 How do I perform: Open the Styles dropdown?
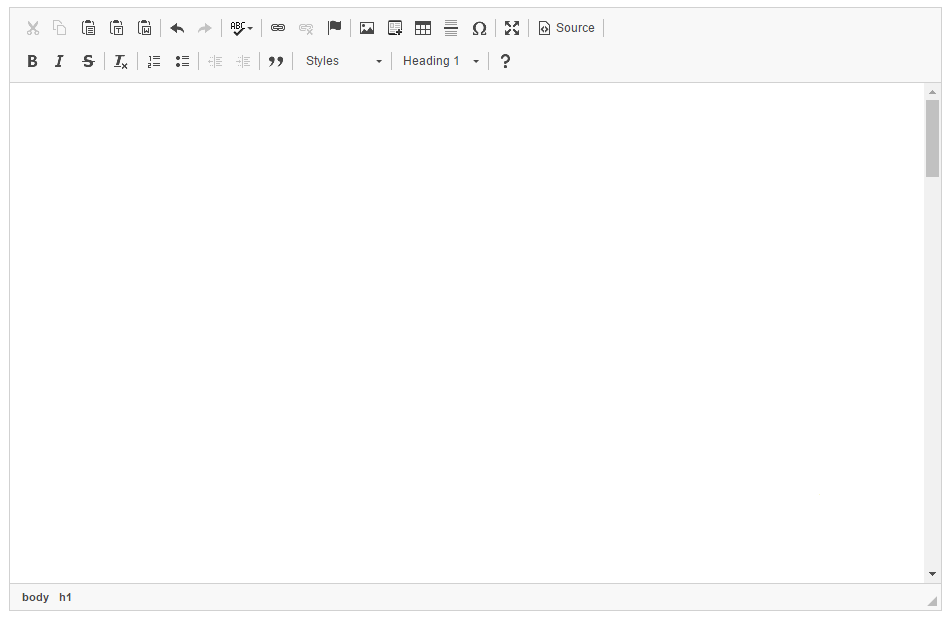[x=343, y=61]
